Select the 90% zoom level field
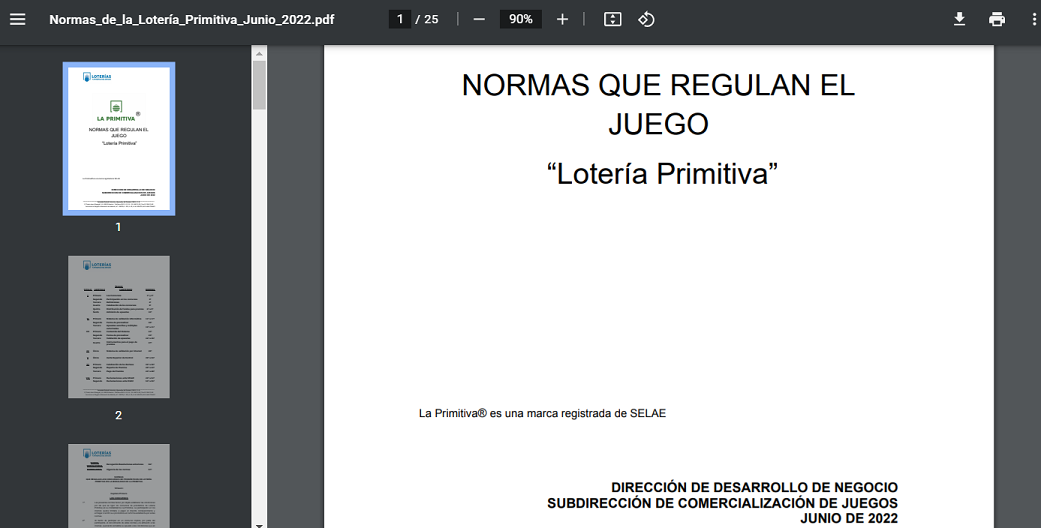Screen dimensions: 1041x528 (x=520, y=19)
